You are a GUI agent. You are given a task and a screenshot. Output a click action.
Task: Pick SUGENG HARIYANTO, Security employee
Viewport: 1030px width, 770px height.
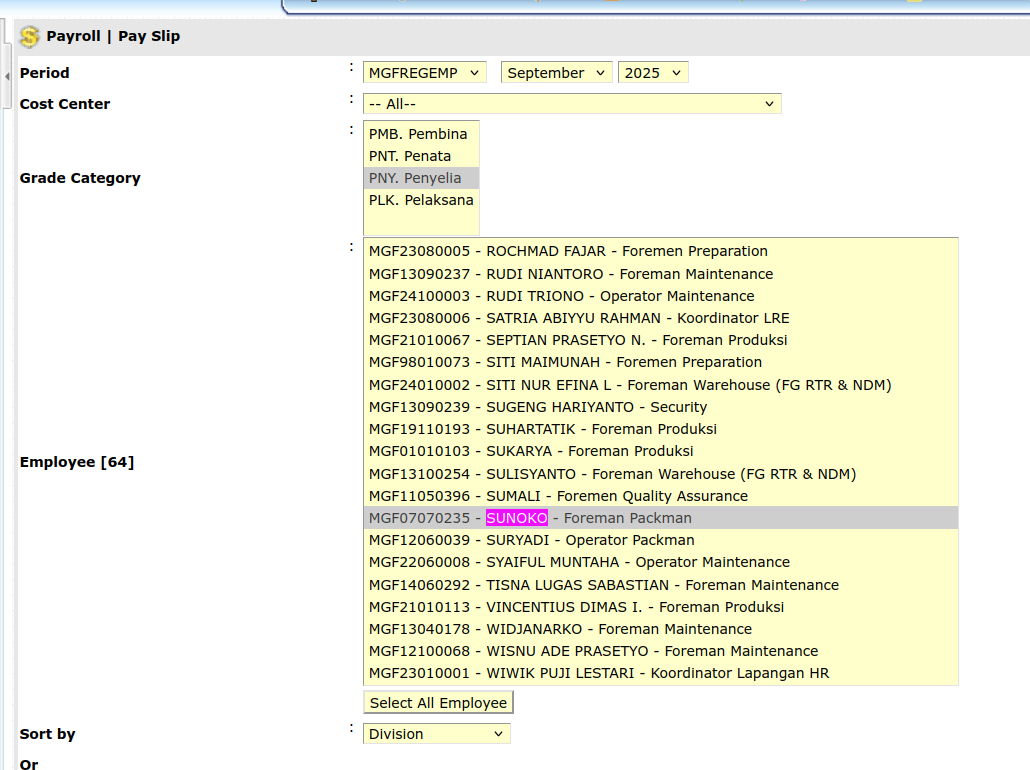(537, 407)
